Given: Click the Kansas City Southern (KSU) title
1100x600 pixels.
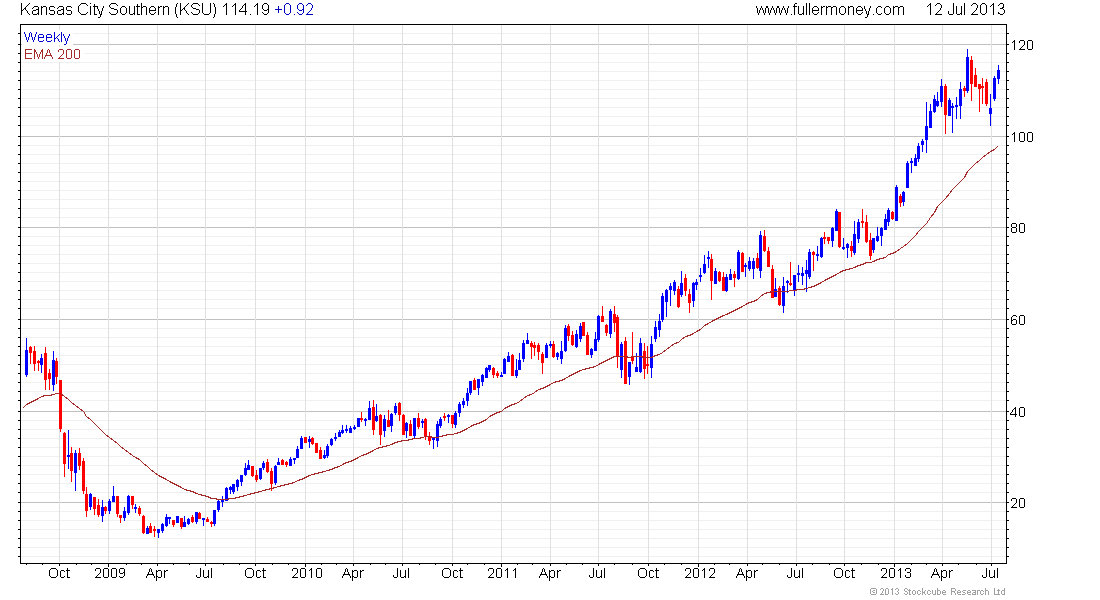Looking at the screenshot, I should coord(119,10).
